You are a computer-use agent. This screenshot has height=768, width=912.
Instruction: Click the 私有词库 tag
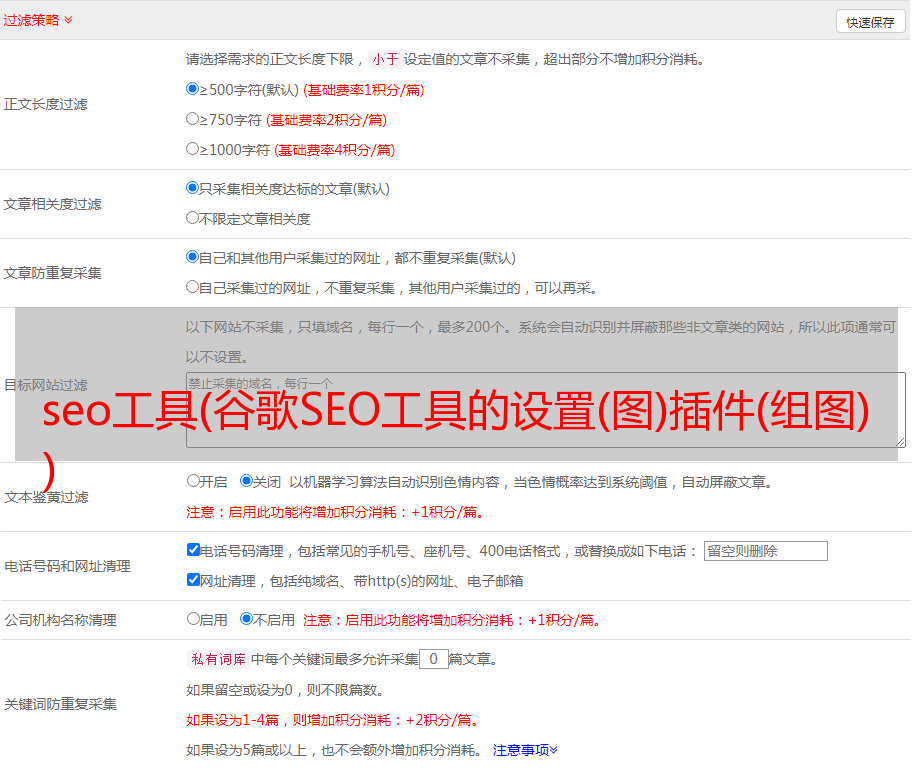tap(219, 659)
